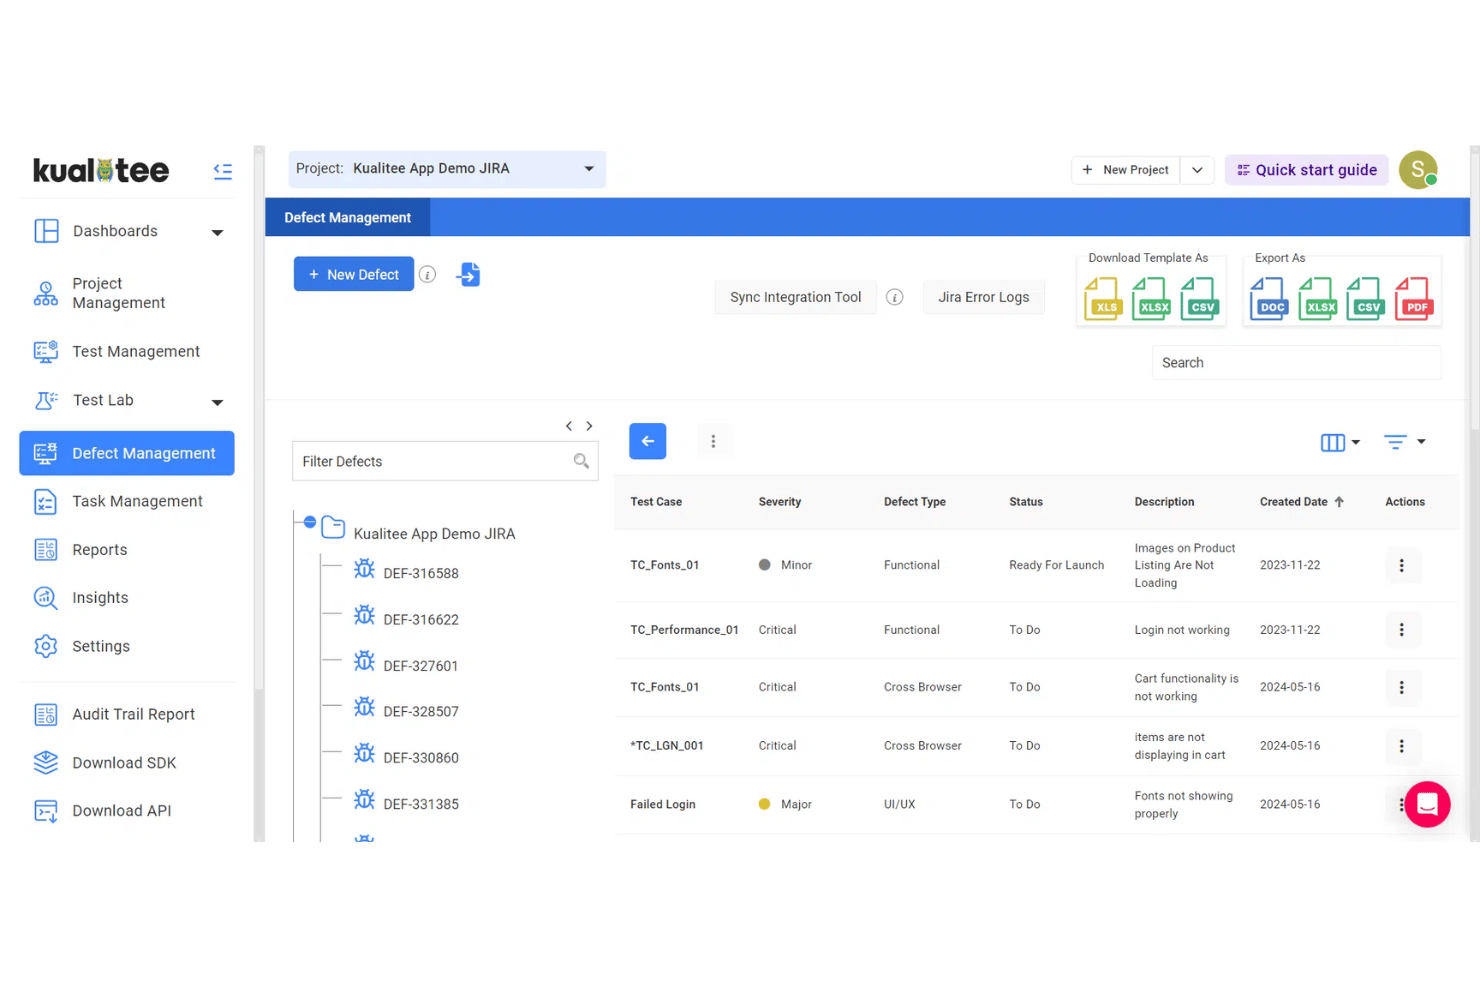The height and width of the screenshot is (987, 1480).
Task: Select Defect Management in the sidebar
Action: point(127,453)
